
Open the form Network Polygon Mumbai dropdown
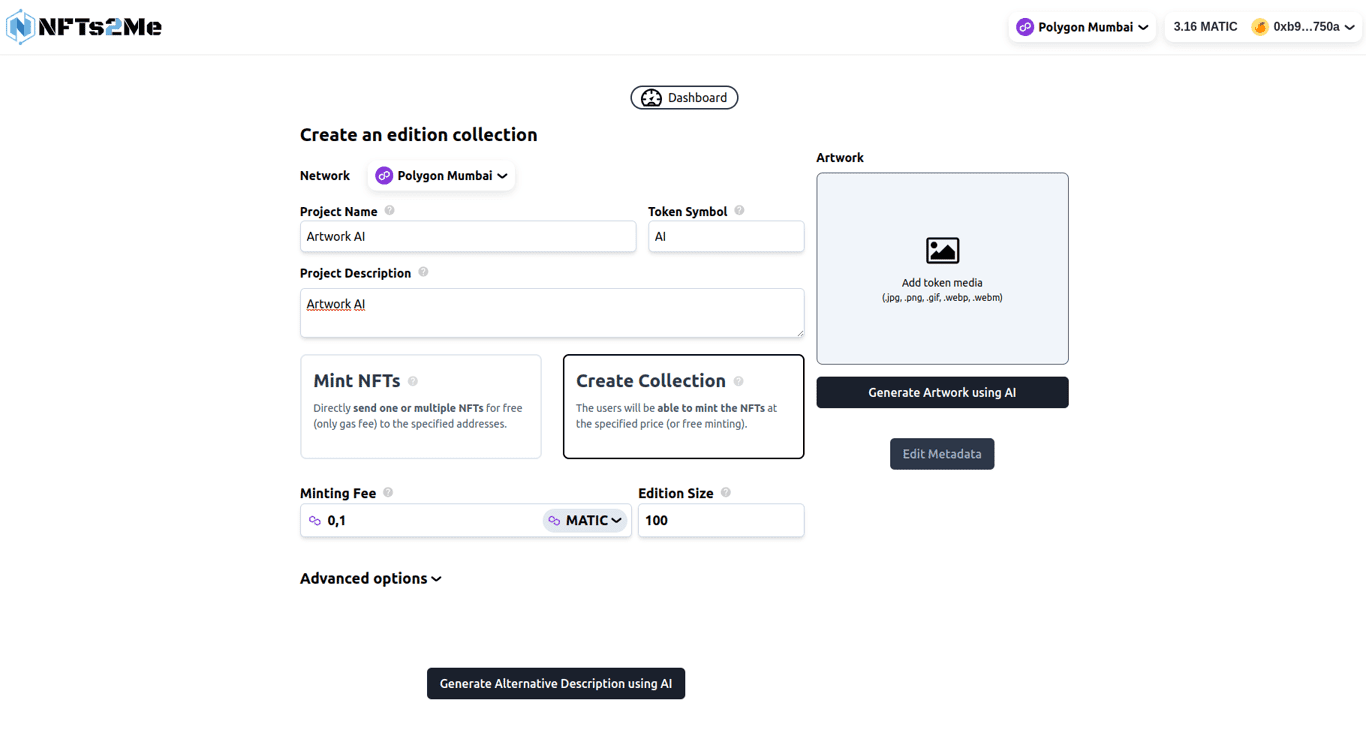tap(442, 176)
